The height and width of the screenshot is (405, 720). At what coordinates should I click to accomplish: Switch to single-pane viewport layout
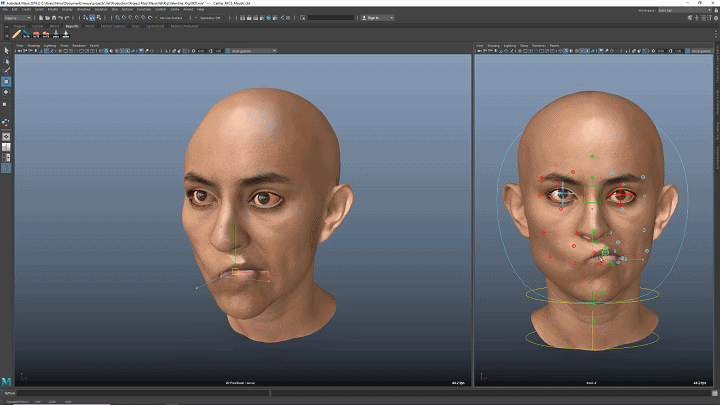(x=6, y=136)
